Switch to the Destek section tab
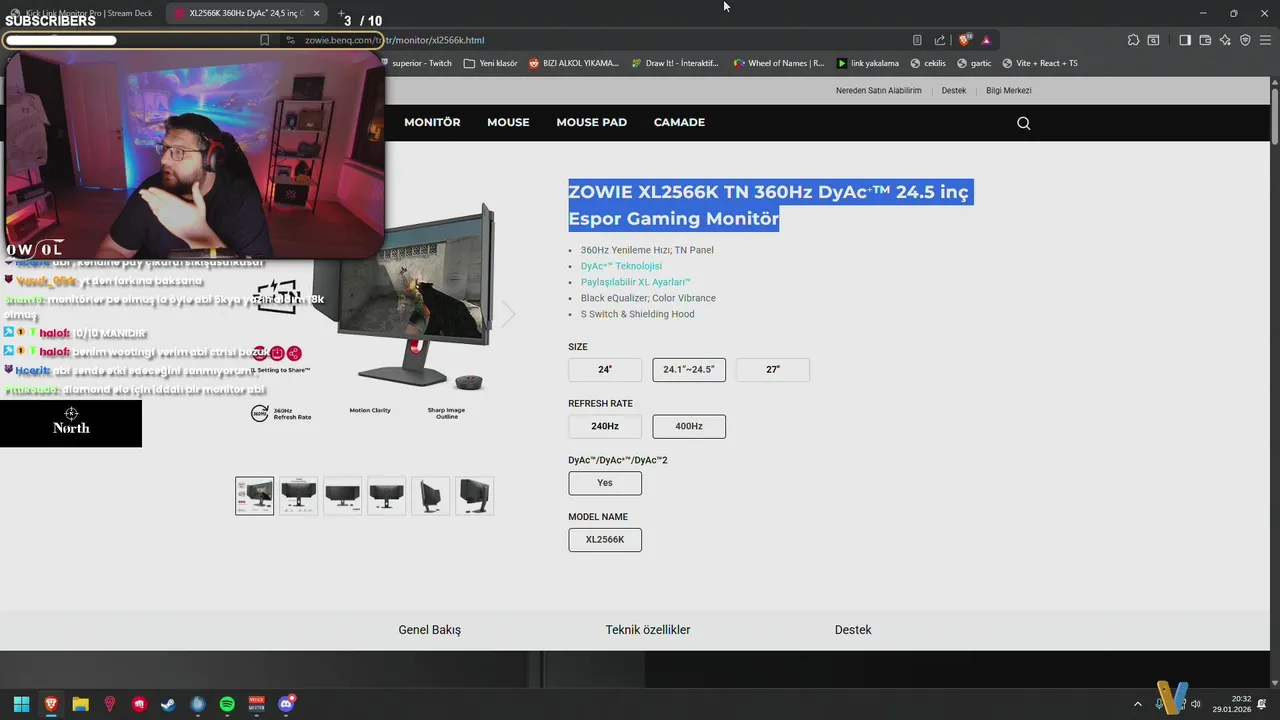Viewport: 1280px width, 720px height. pos(853,630)
